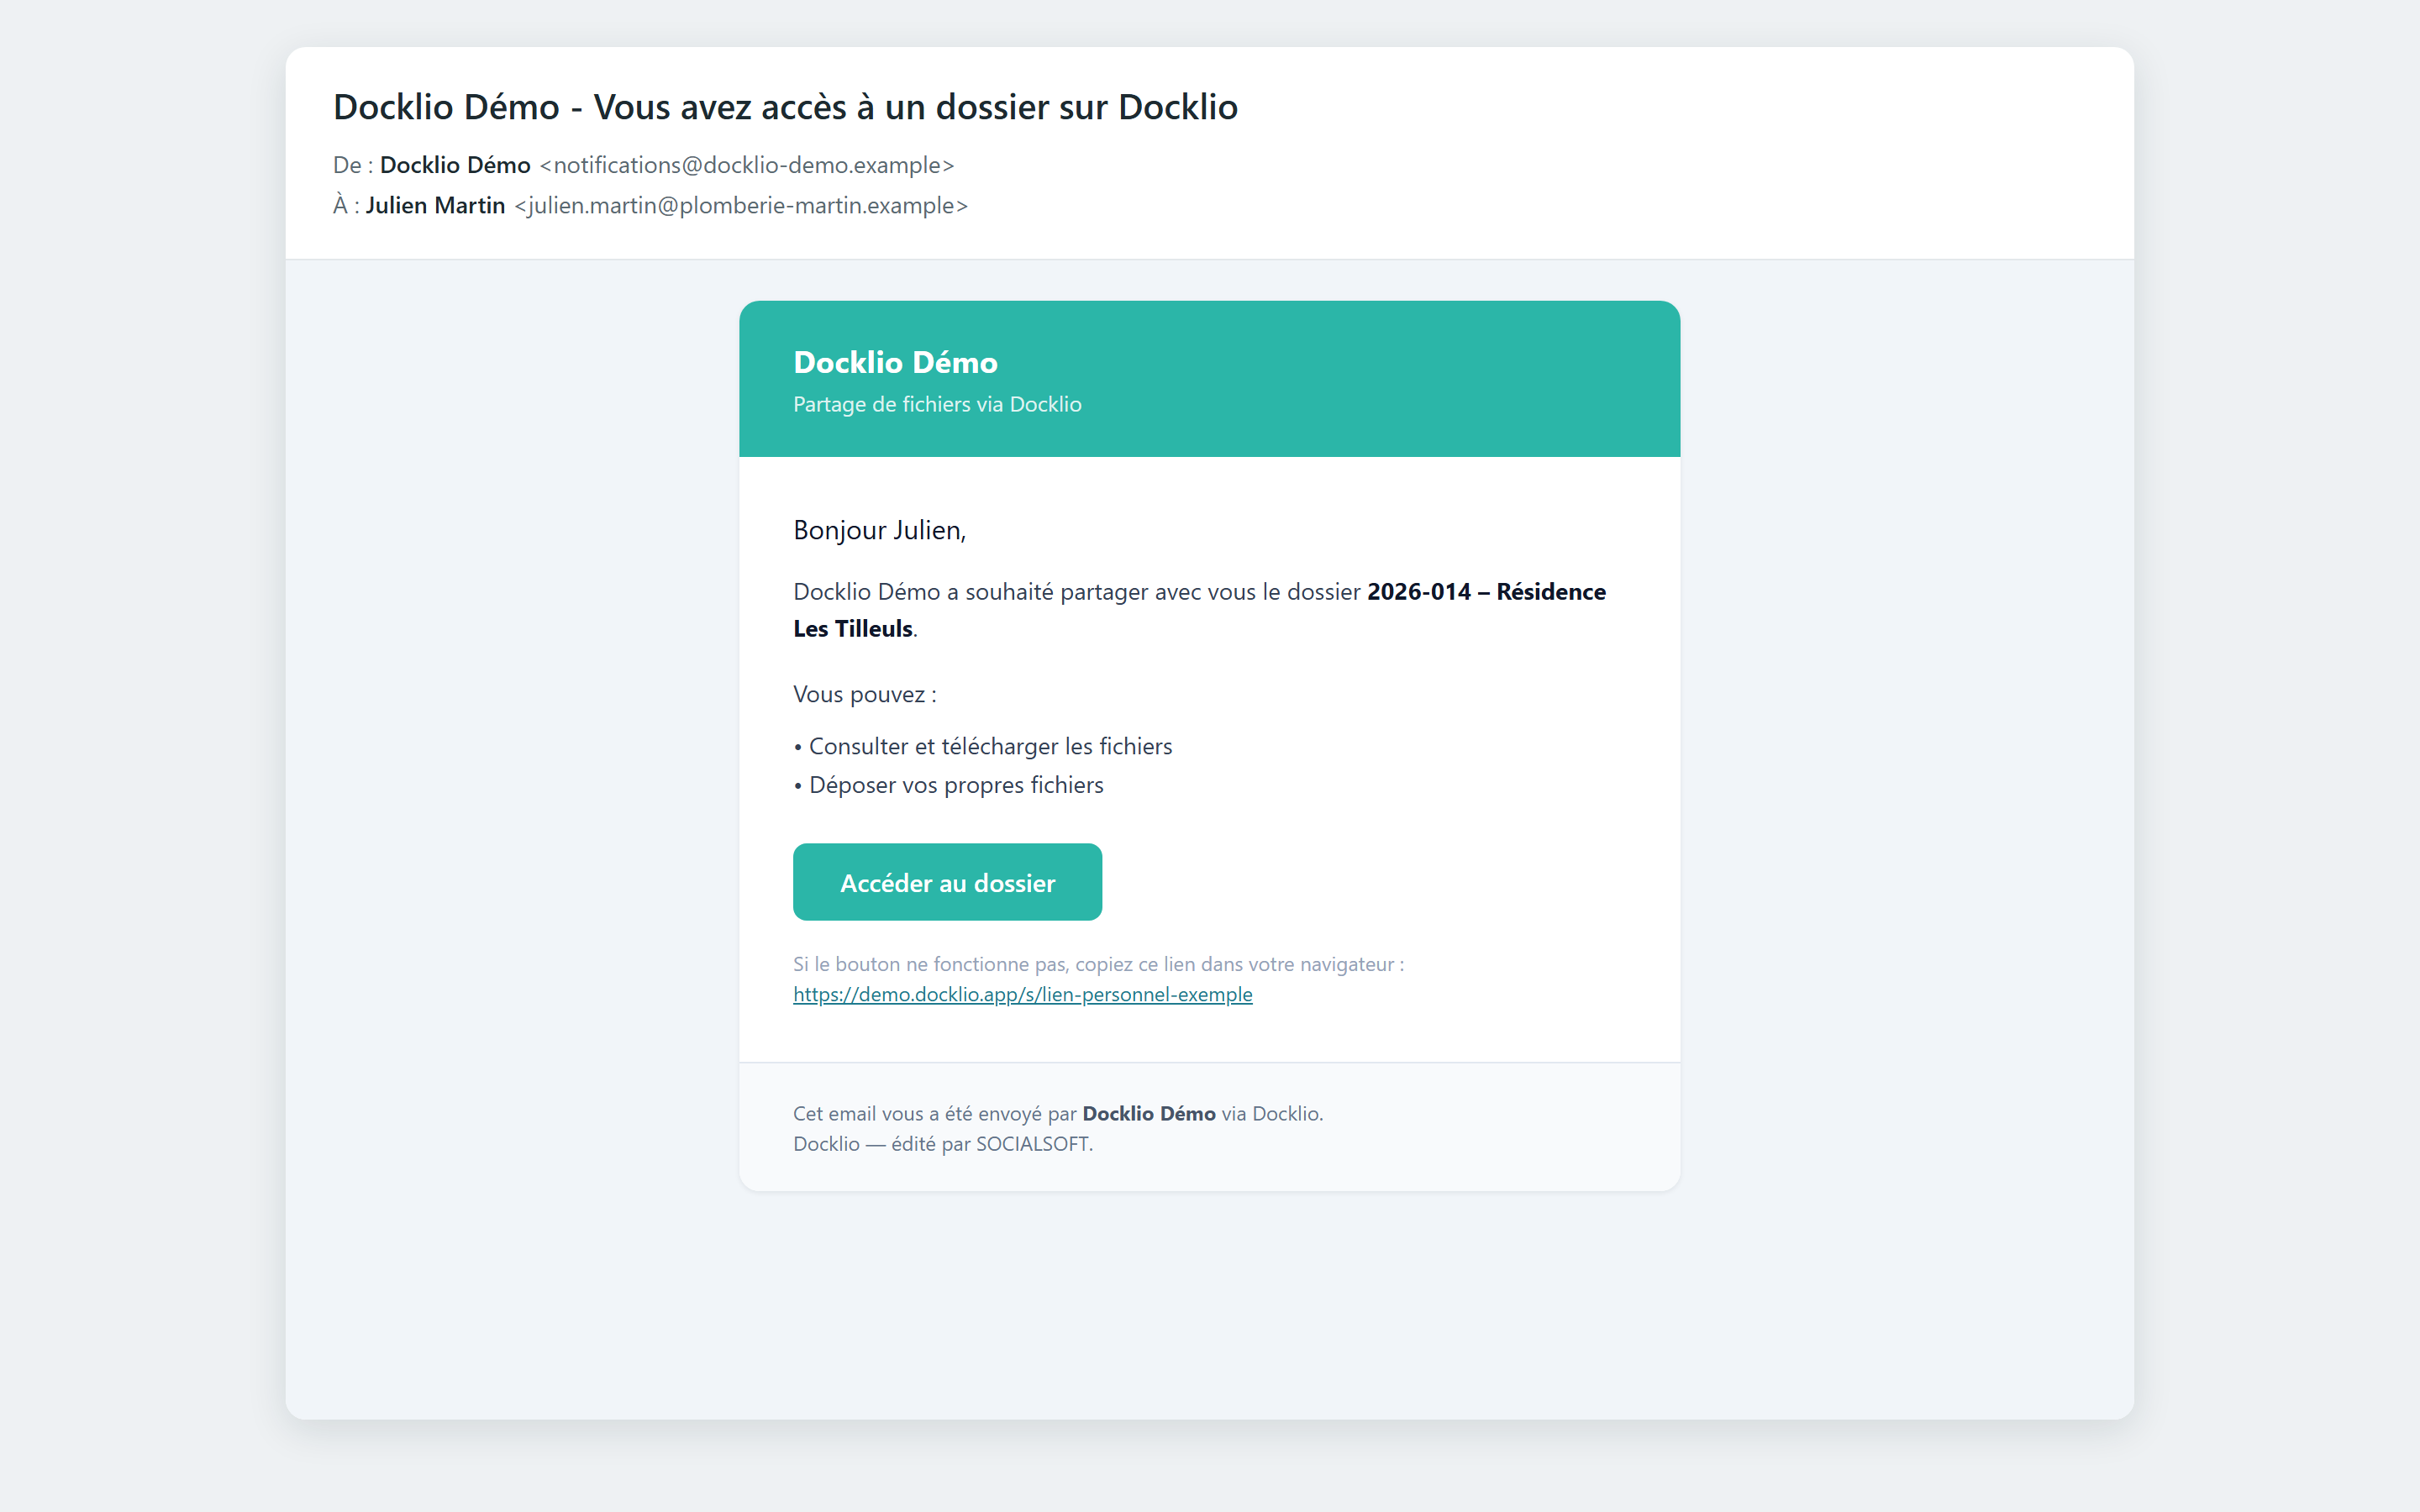This screenshot has height=1512, width=2420.
Task: Click the fallback link instruction text
Action: click(x=1098, y=964)
